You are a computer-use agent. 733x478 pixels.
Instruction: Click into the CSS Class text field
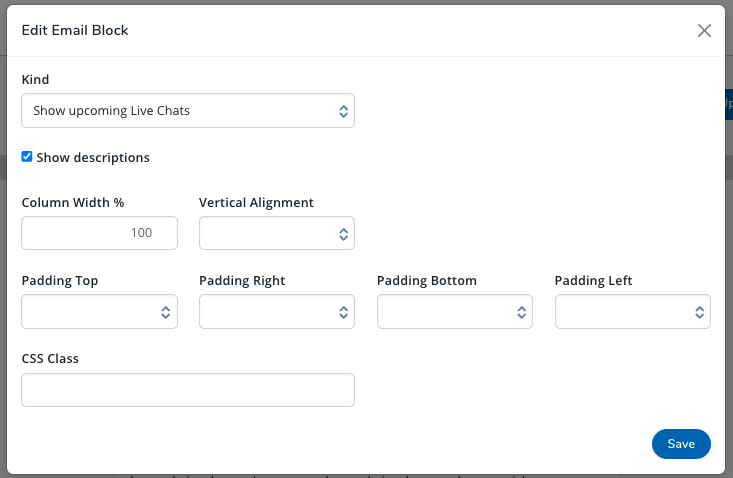tap(188, 390)
